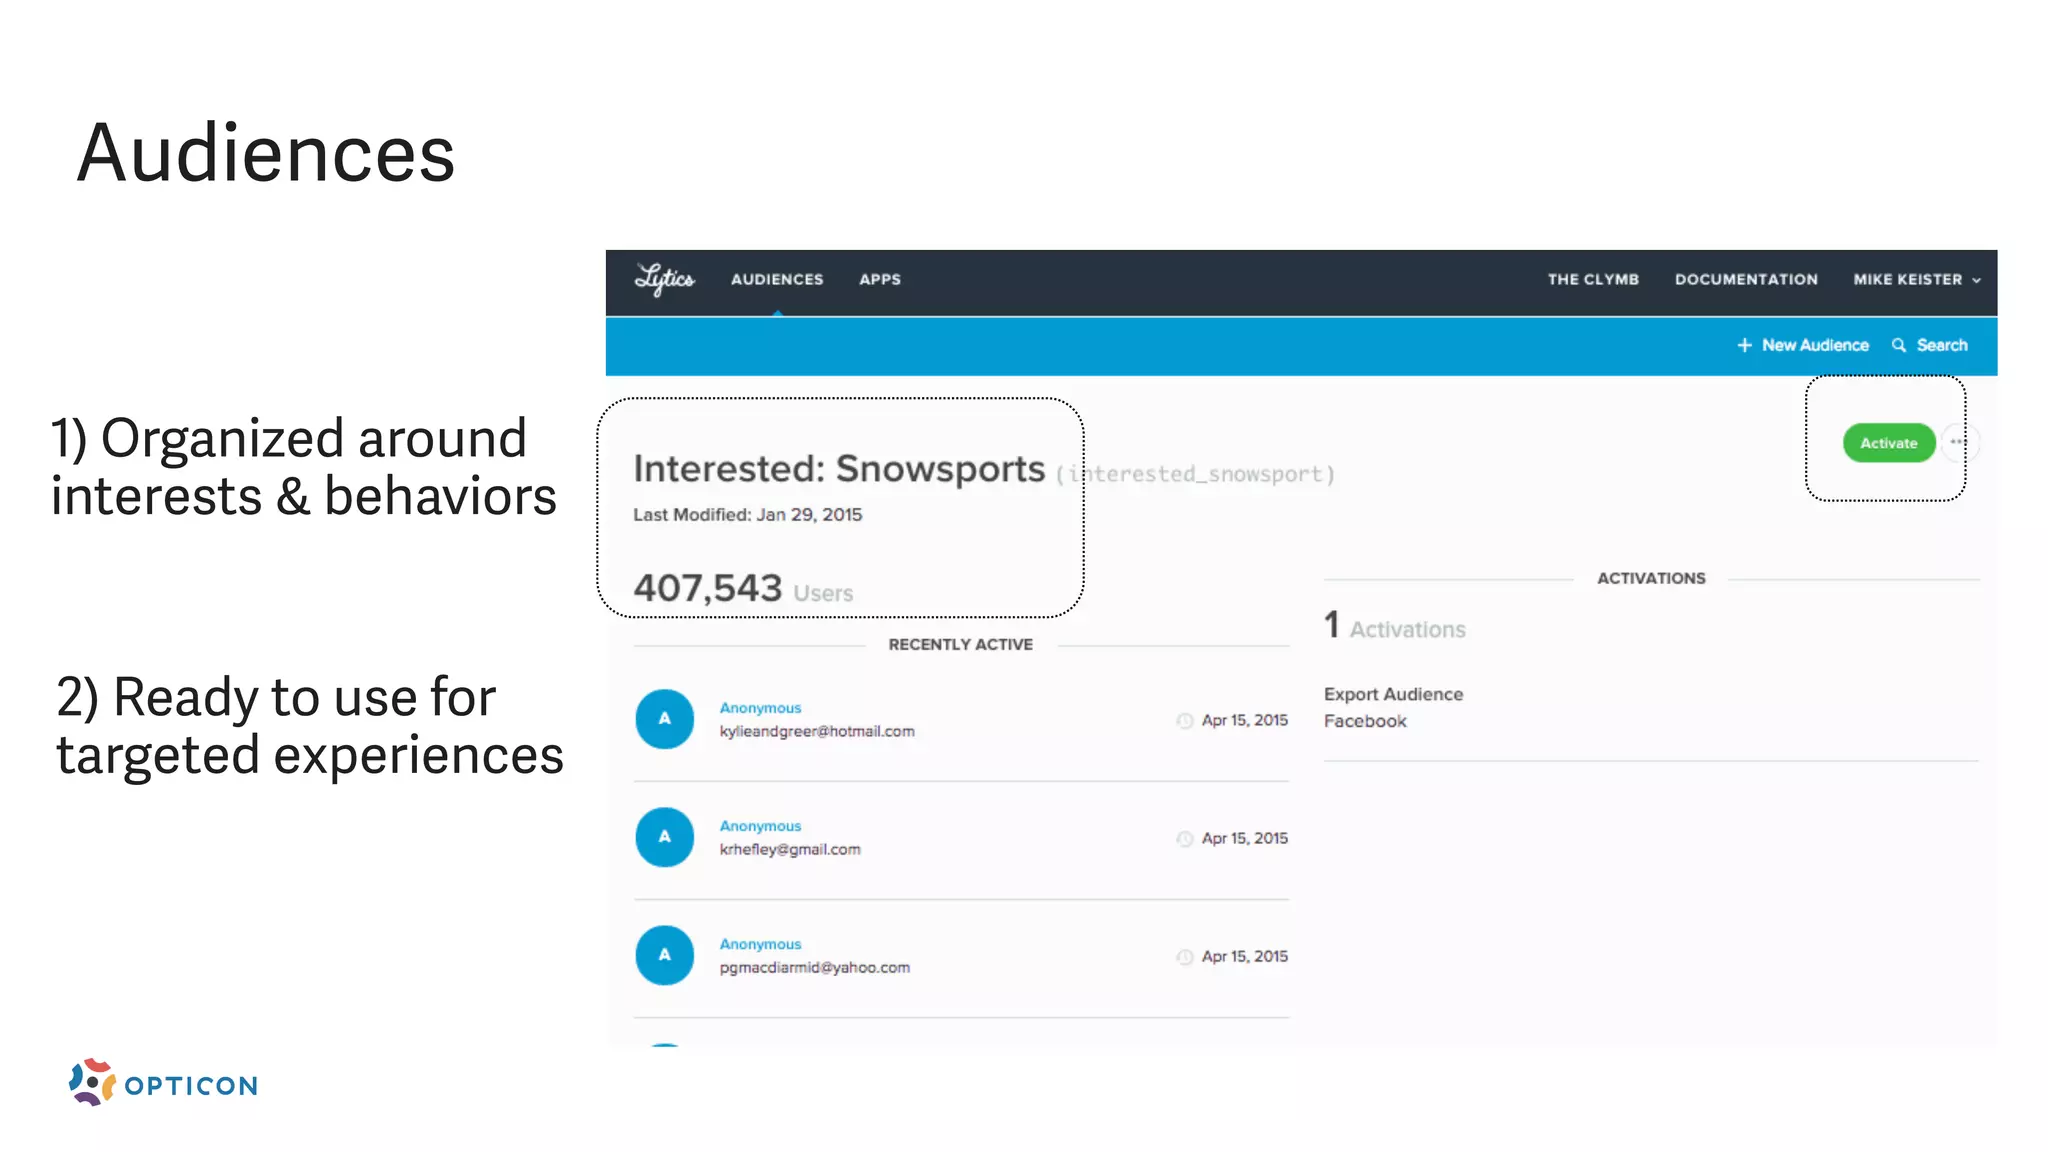
Task: Click the green Activate button
Action: pyautogui.click(x=1888, y=443)
